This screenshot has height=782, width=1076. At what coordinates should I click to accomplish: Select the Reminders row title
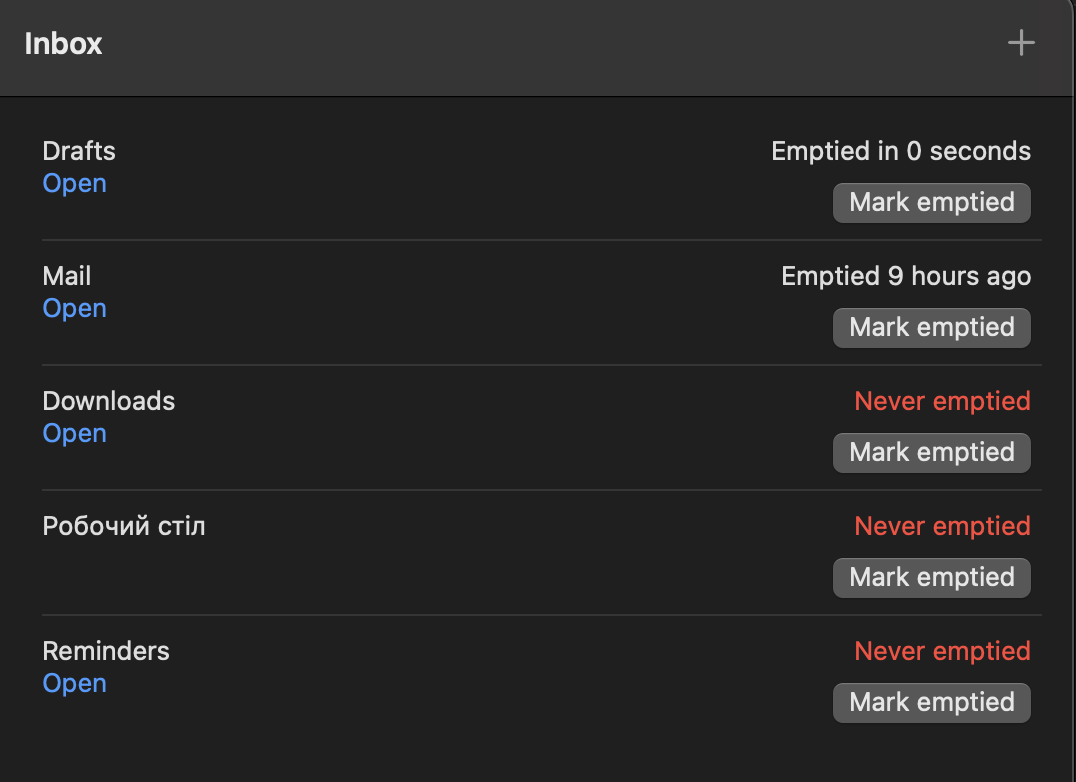pos(106,651)
